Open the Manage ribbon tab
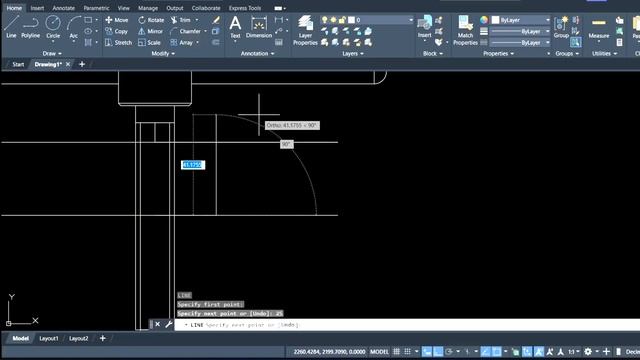This screenshot has height=360, width=640. click(x=148, y=8)
